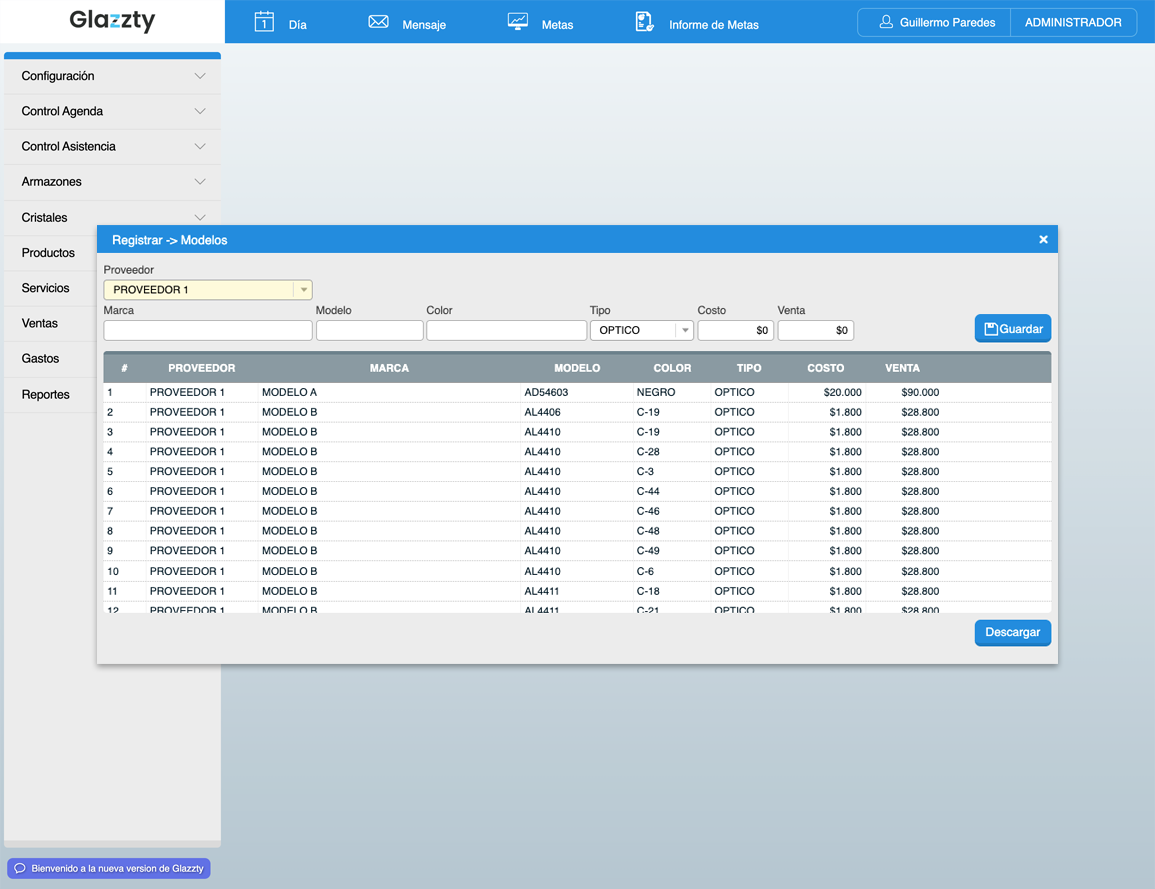Click the Glazzty logo

click(111, 21)
